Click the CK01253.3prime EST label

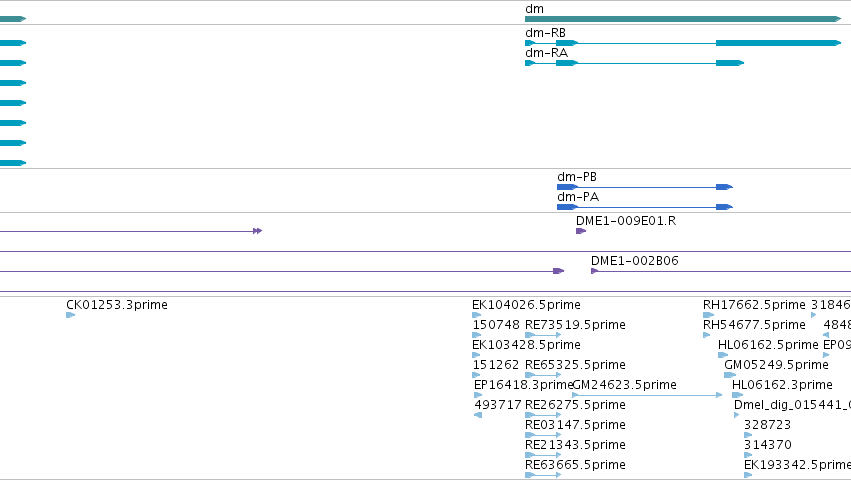click(x=117, y=305)
